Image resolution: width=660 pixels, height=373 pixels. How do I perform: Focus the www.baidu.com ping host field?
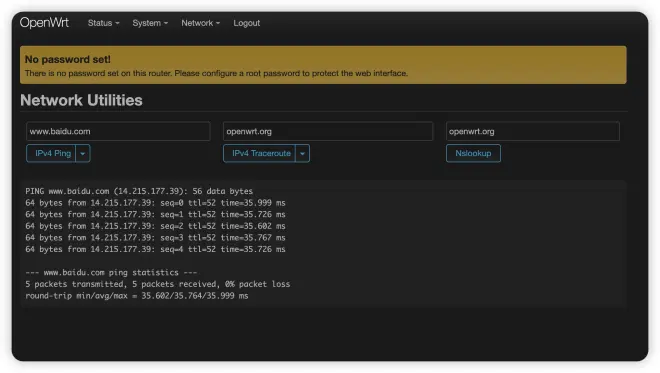pyautogui.click(x=118, y=131)
